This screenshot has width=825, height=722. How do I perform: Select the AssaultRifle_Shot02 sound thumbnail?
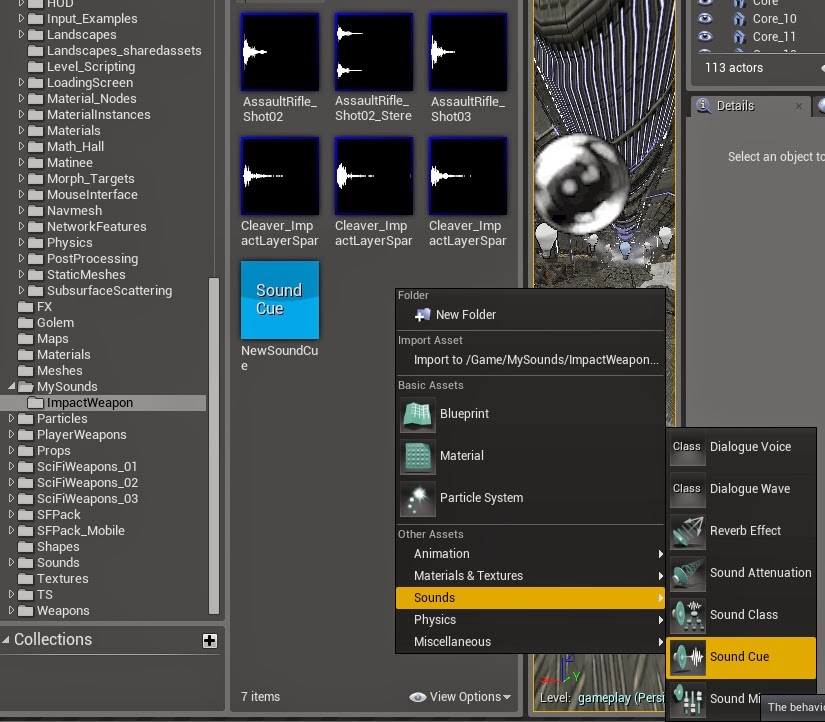[x=280, y=52]
